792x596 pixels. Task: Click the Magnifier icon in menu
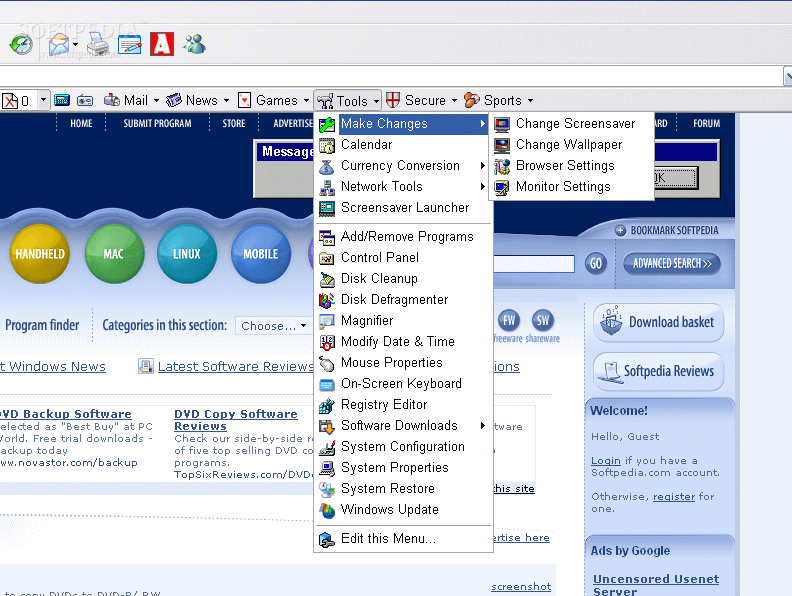[327, 321]
